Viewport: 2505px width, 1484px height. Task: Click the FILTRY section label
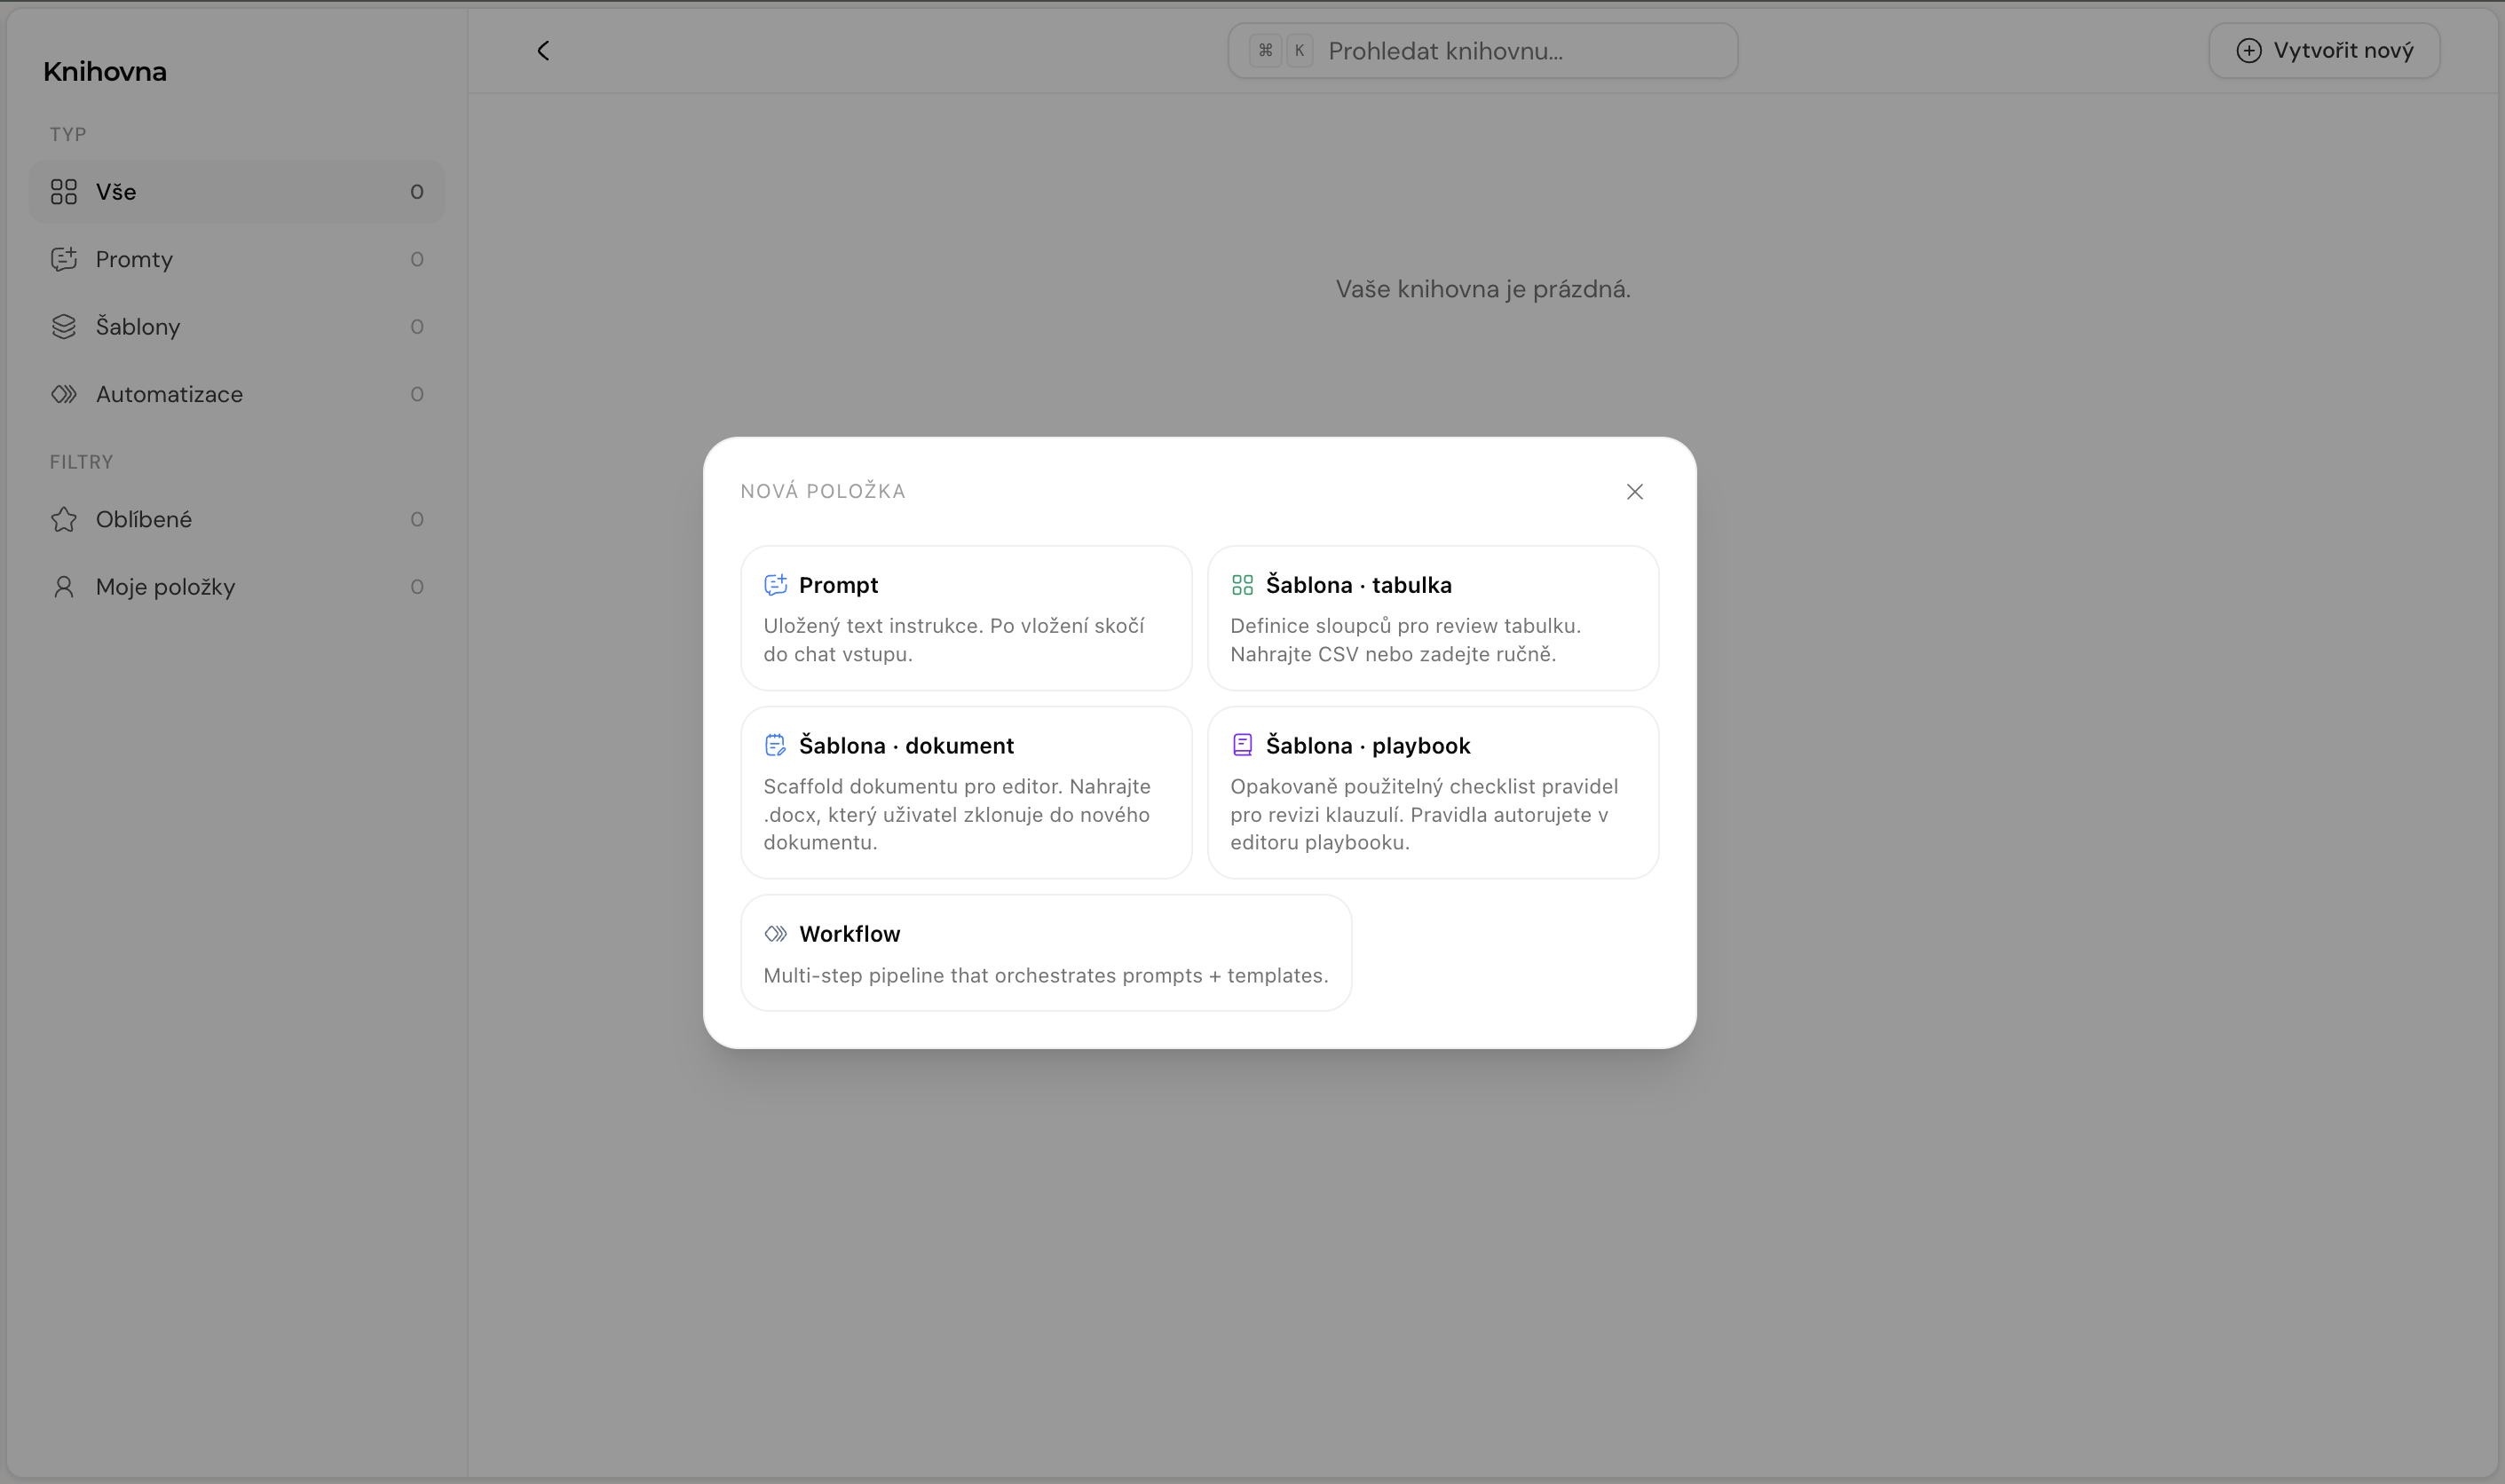(81, 462)
